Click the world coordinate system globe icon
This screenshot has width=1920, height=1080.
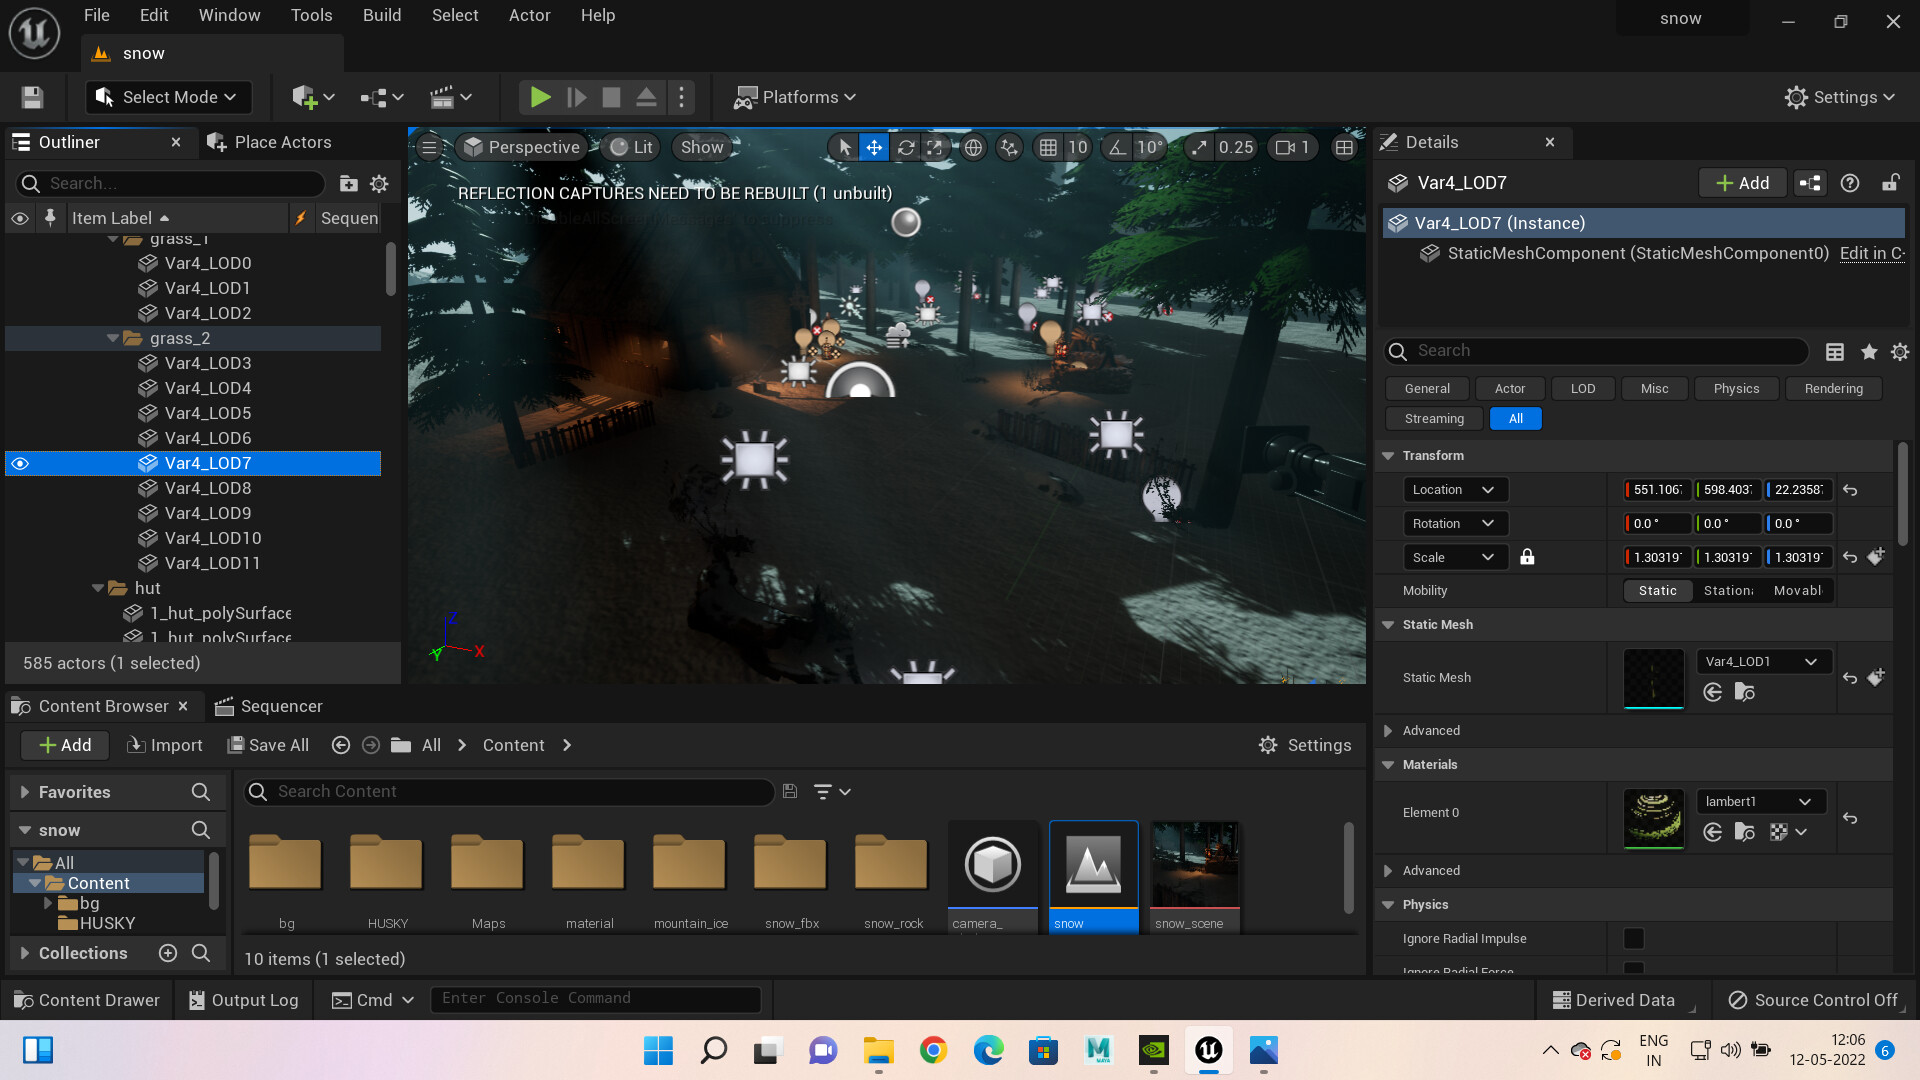click(x=973, y=147)
